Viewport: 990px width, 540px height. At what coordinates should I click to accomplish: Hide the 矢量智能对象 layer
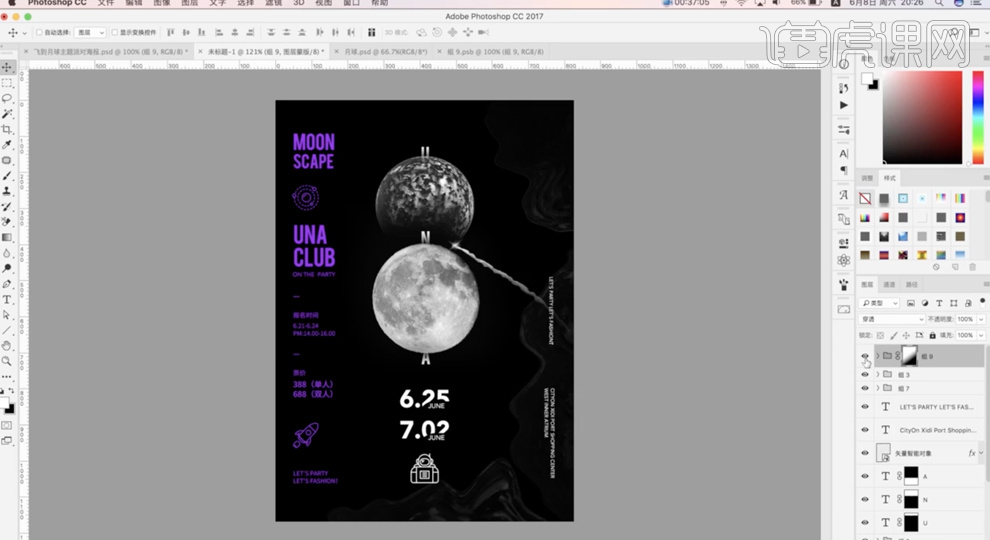click(x=865, y=453)
